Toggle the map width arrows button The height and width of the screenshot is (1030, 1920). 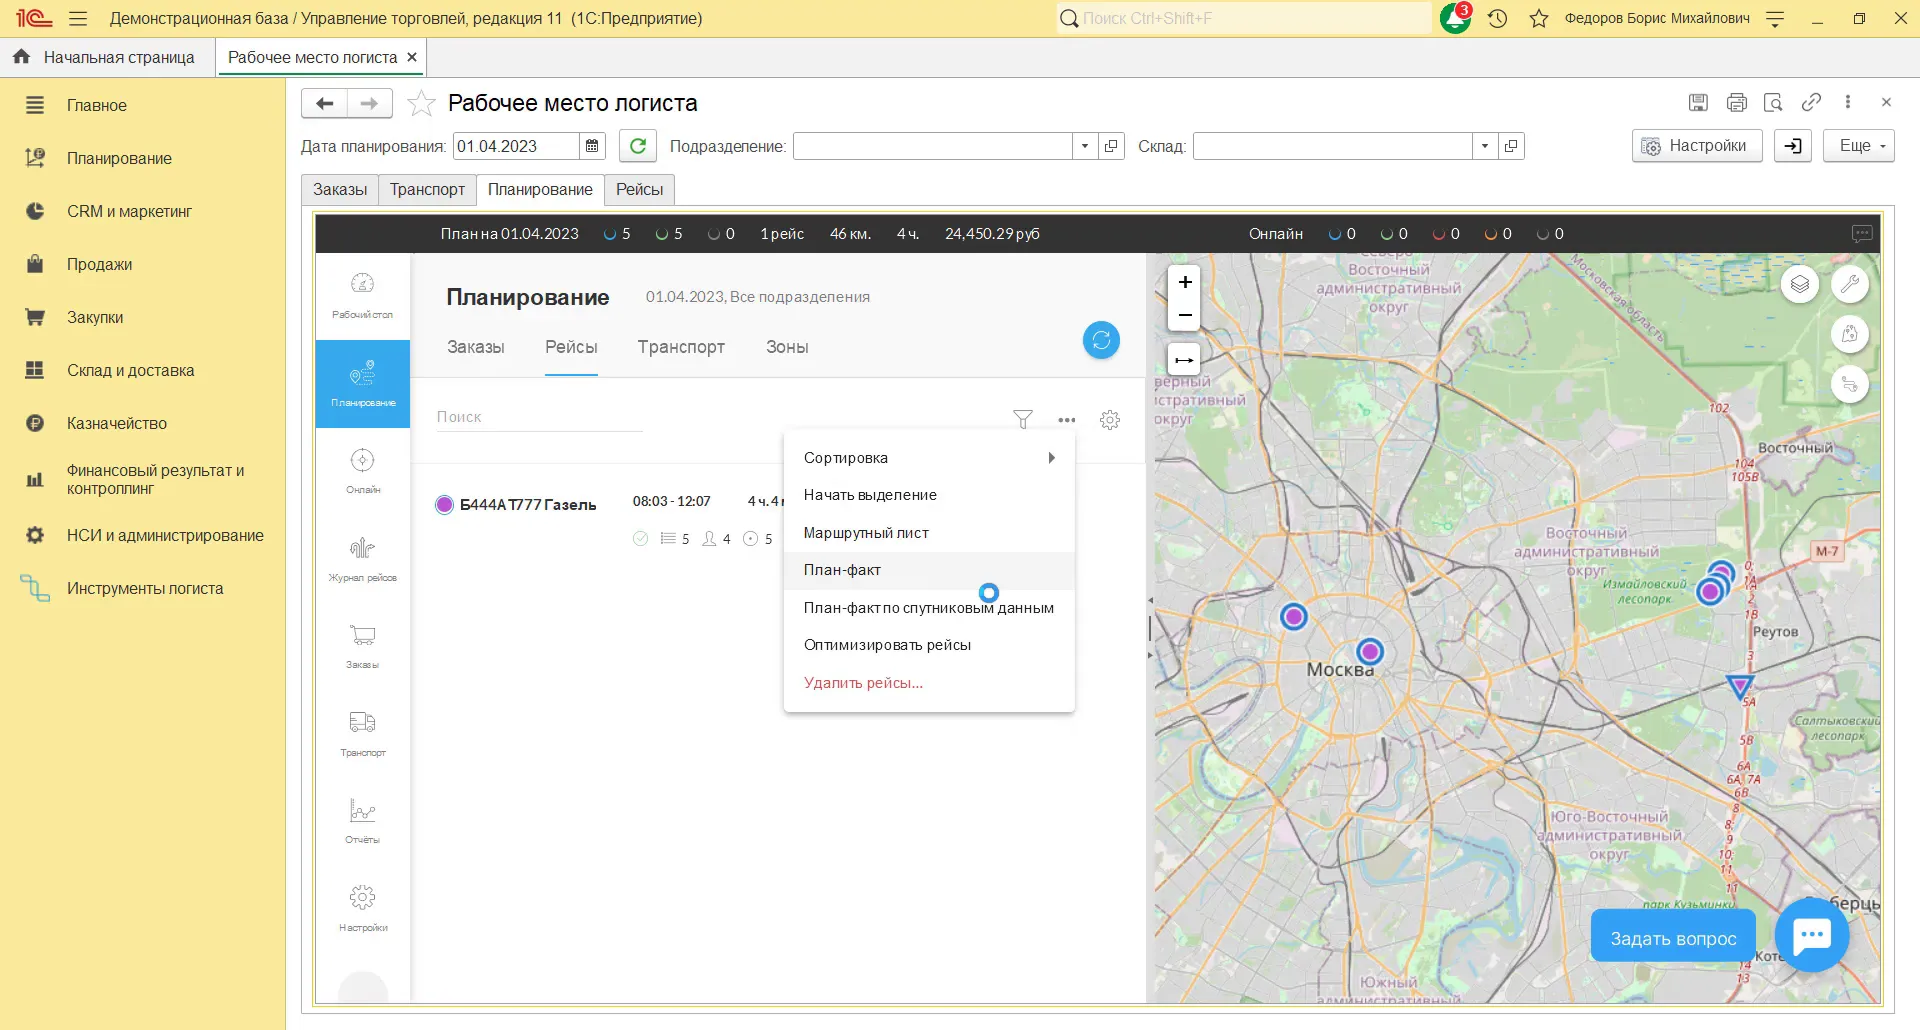point(1184,360)
